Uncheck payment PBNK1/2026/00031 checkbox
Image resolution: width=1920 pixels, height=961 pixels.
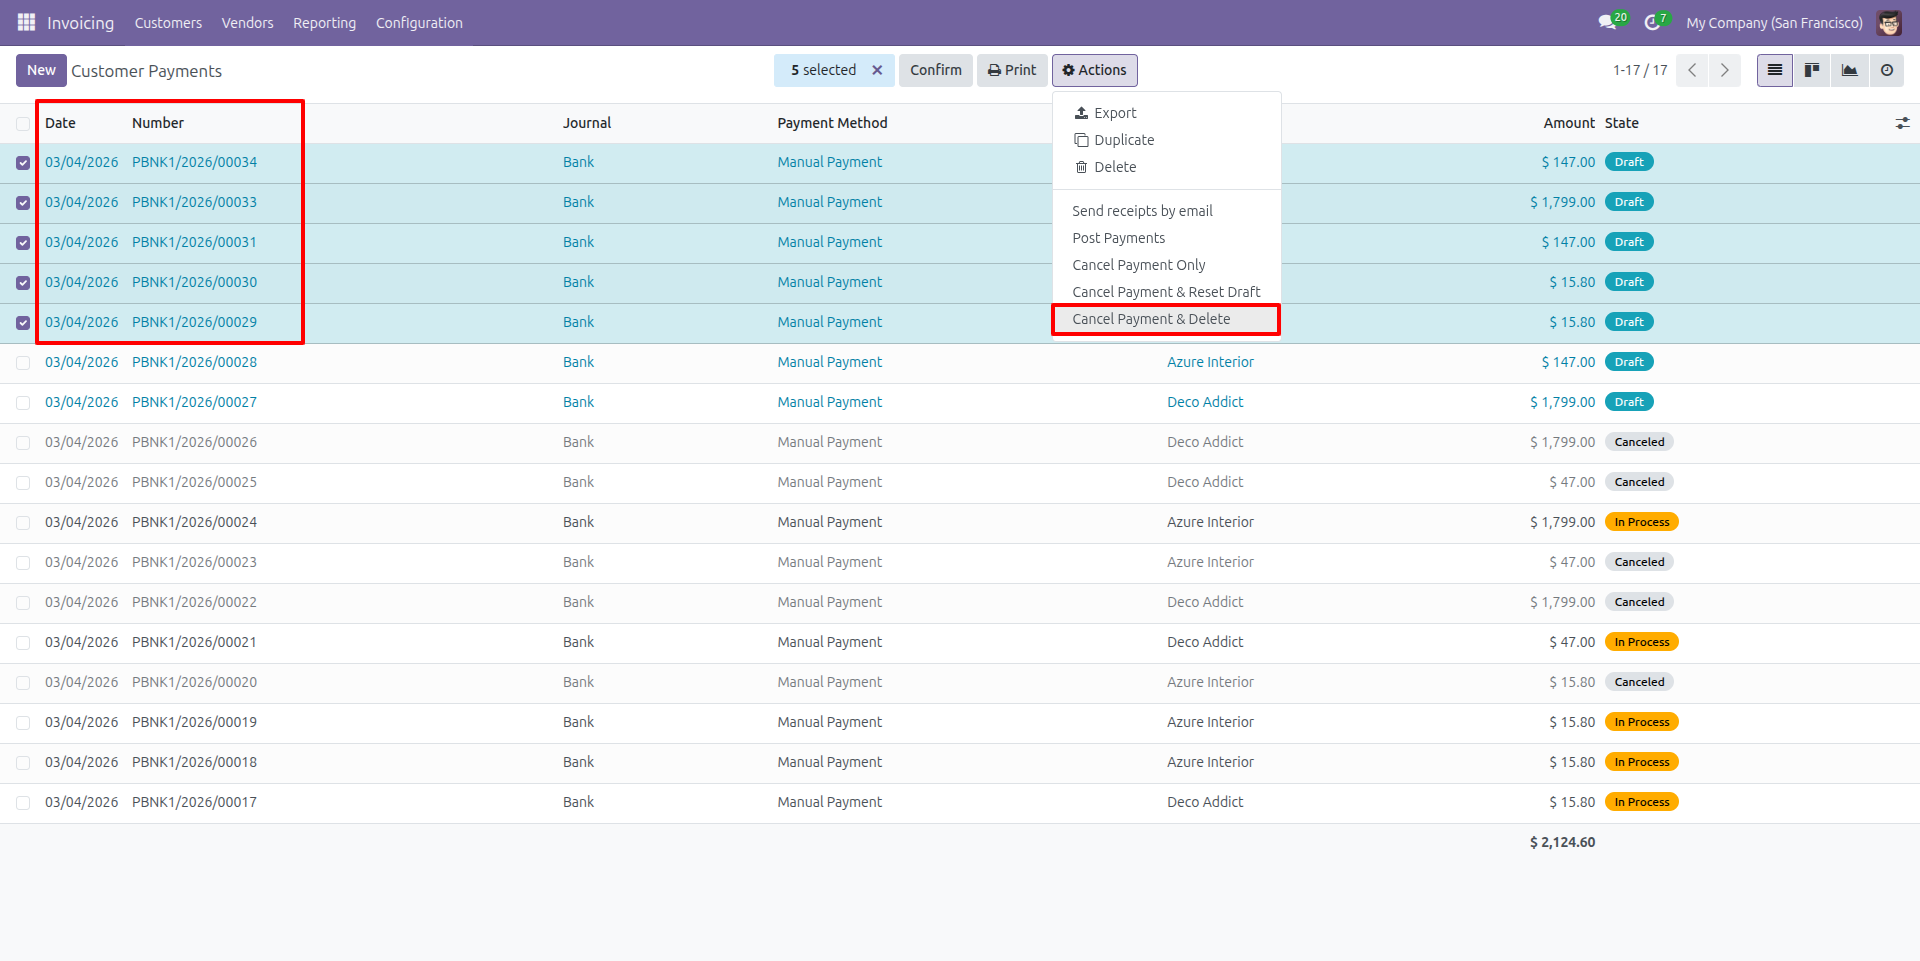(23, 242)
